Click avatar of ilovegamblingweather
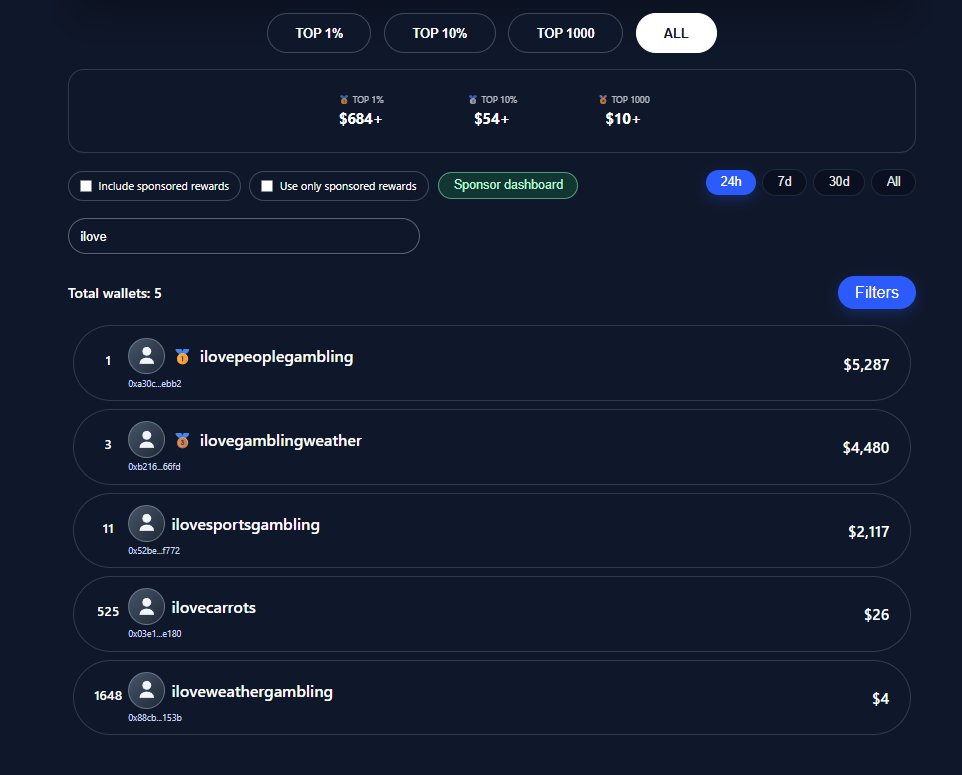The image size is (962, 775). (x=146, y=439)
